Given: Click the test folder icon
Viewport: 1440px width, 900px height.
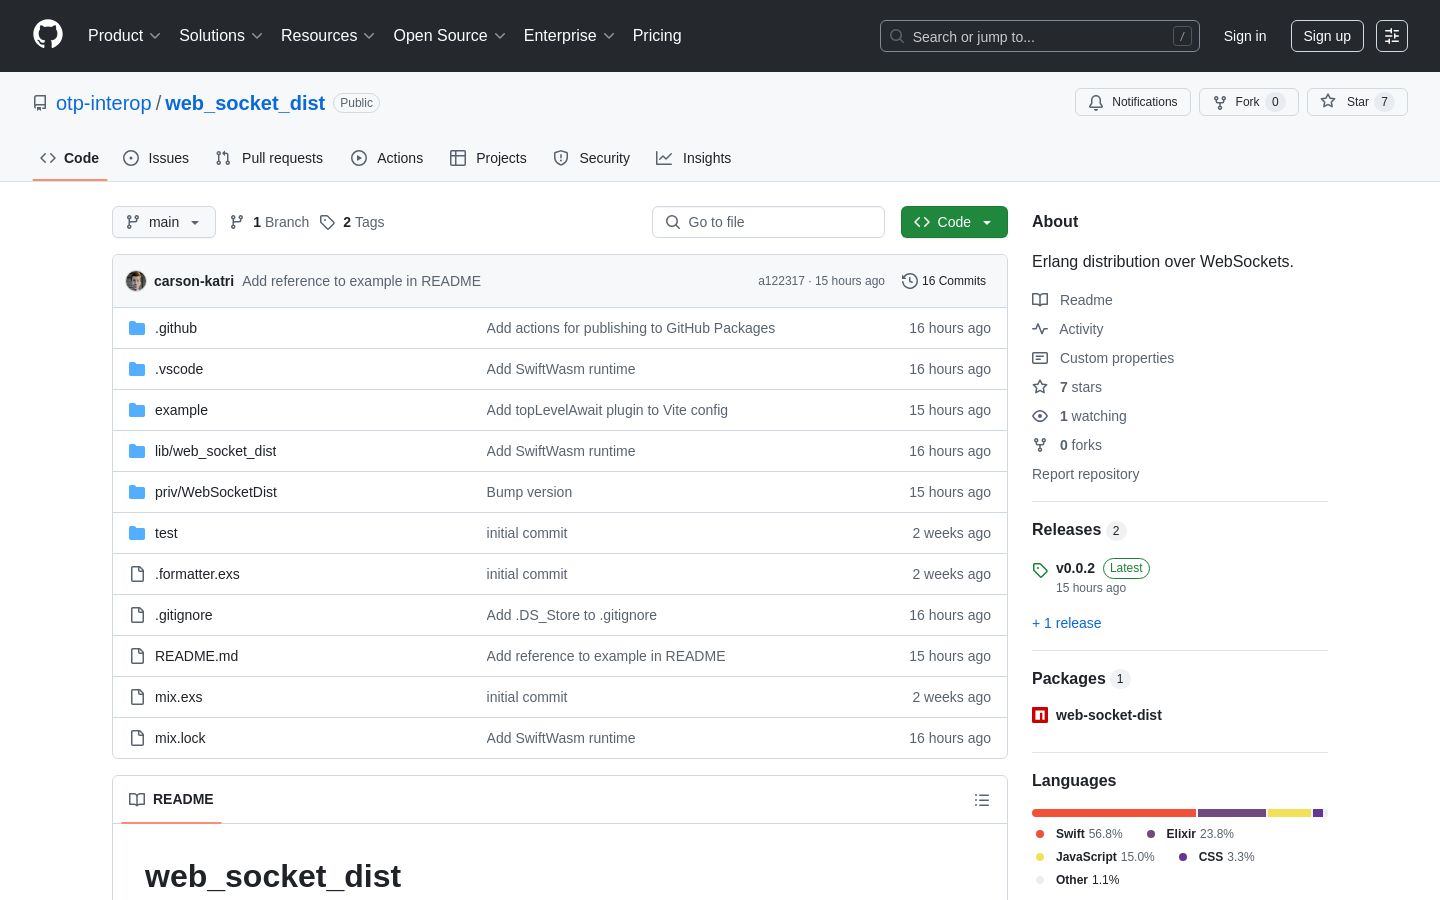Looking at the screenshot, I should pyautogui.click(x=137, y=533).
